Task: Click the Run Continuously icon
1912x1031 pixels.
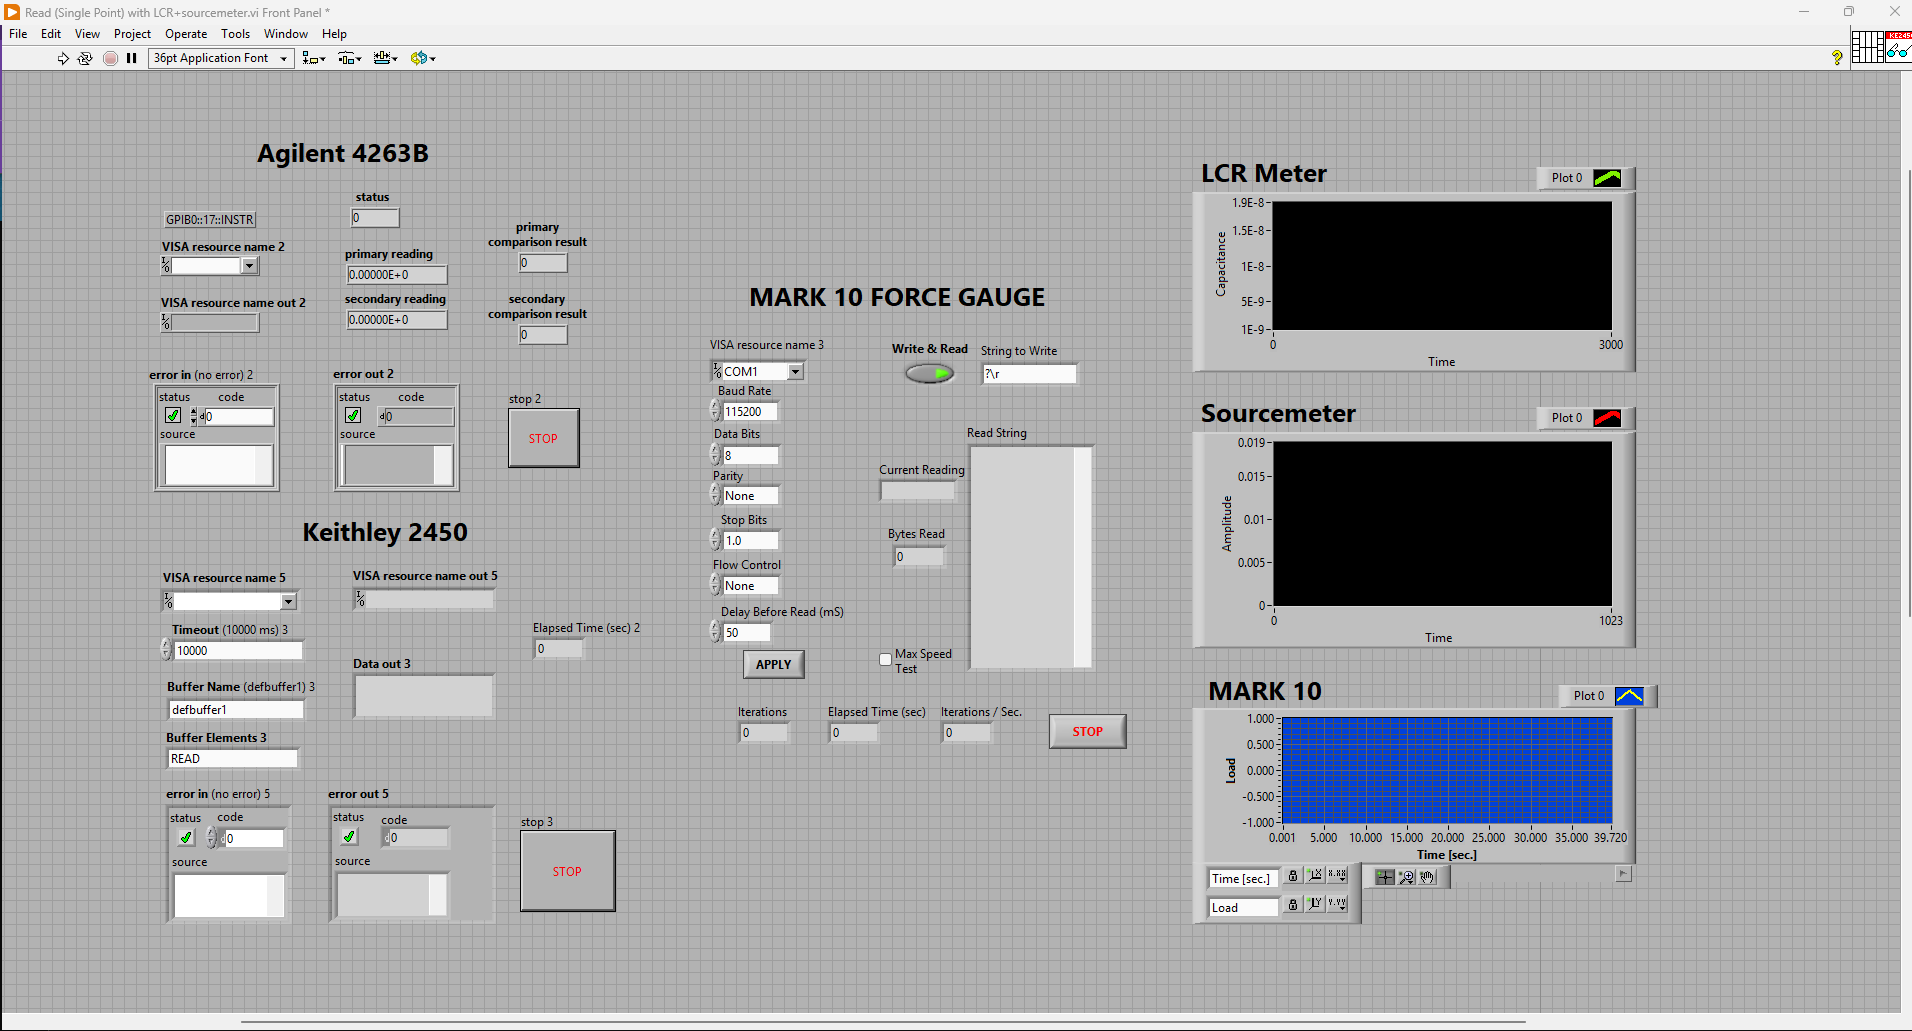Action: tap(85, 58)
